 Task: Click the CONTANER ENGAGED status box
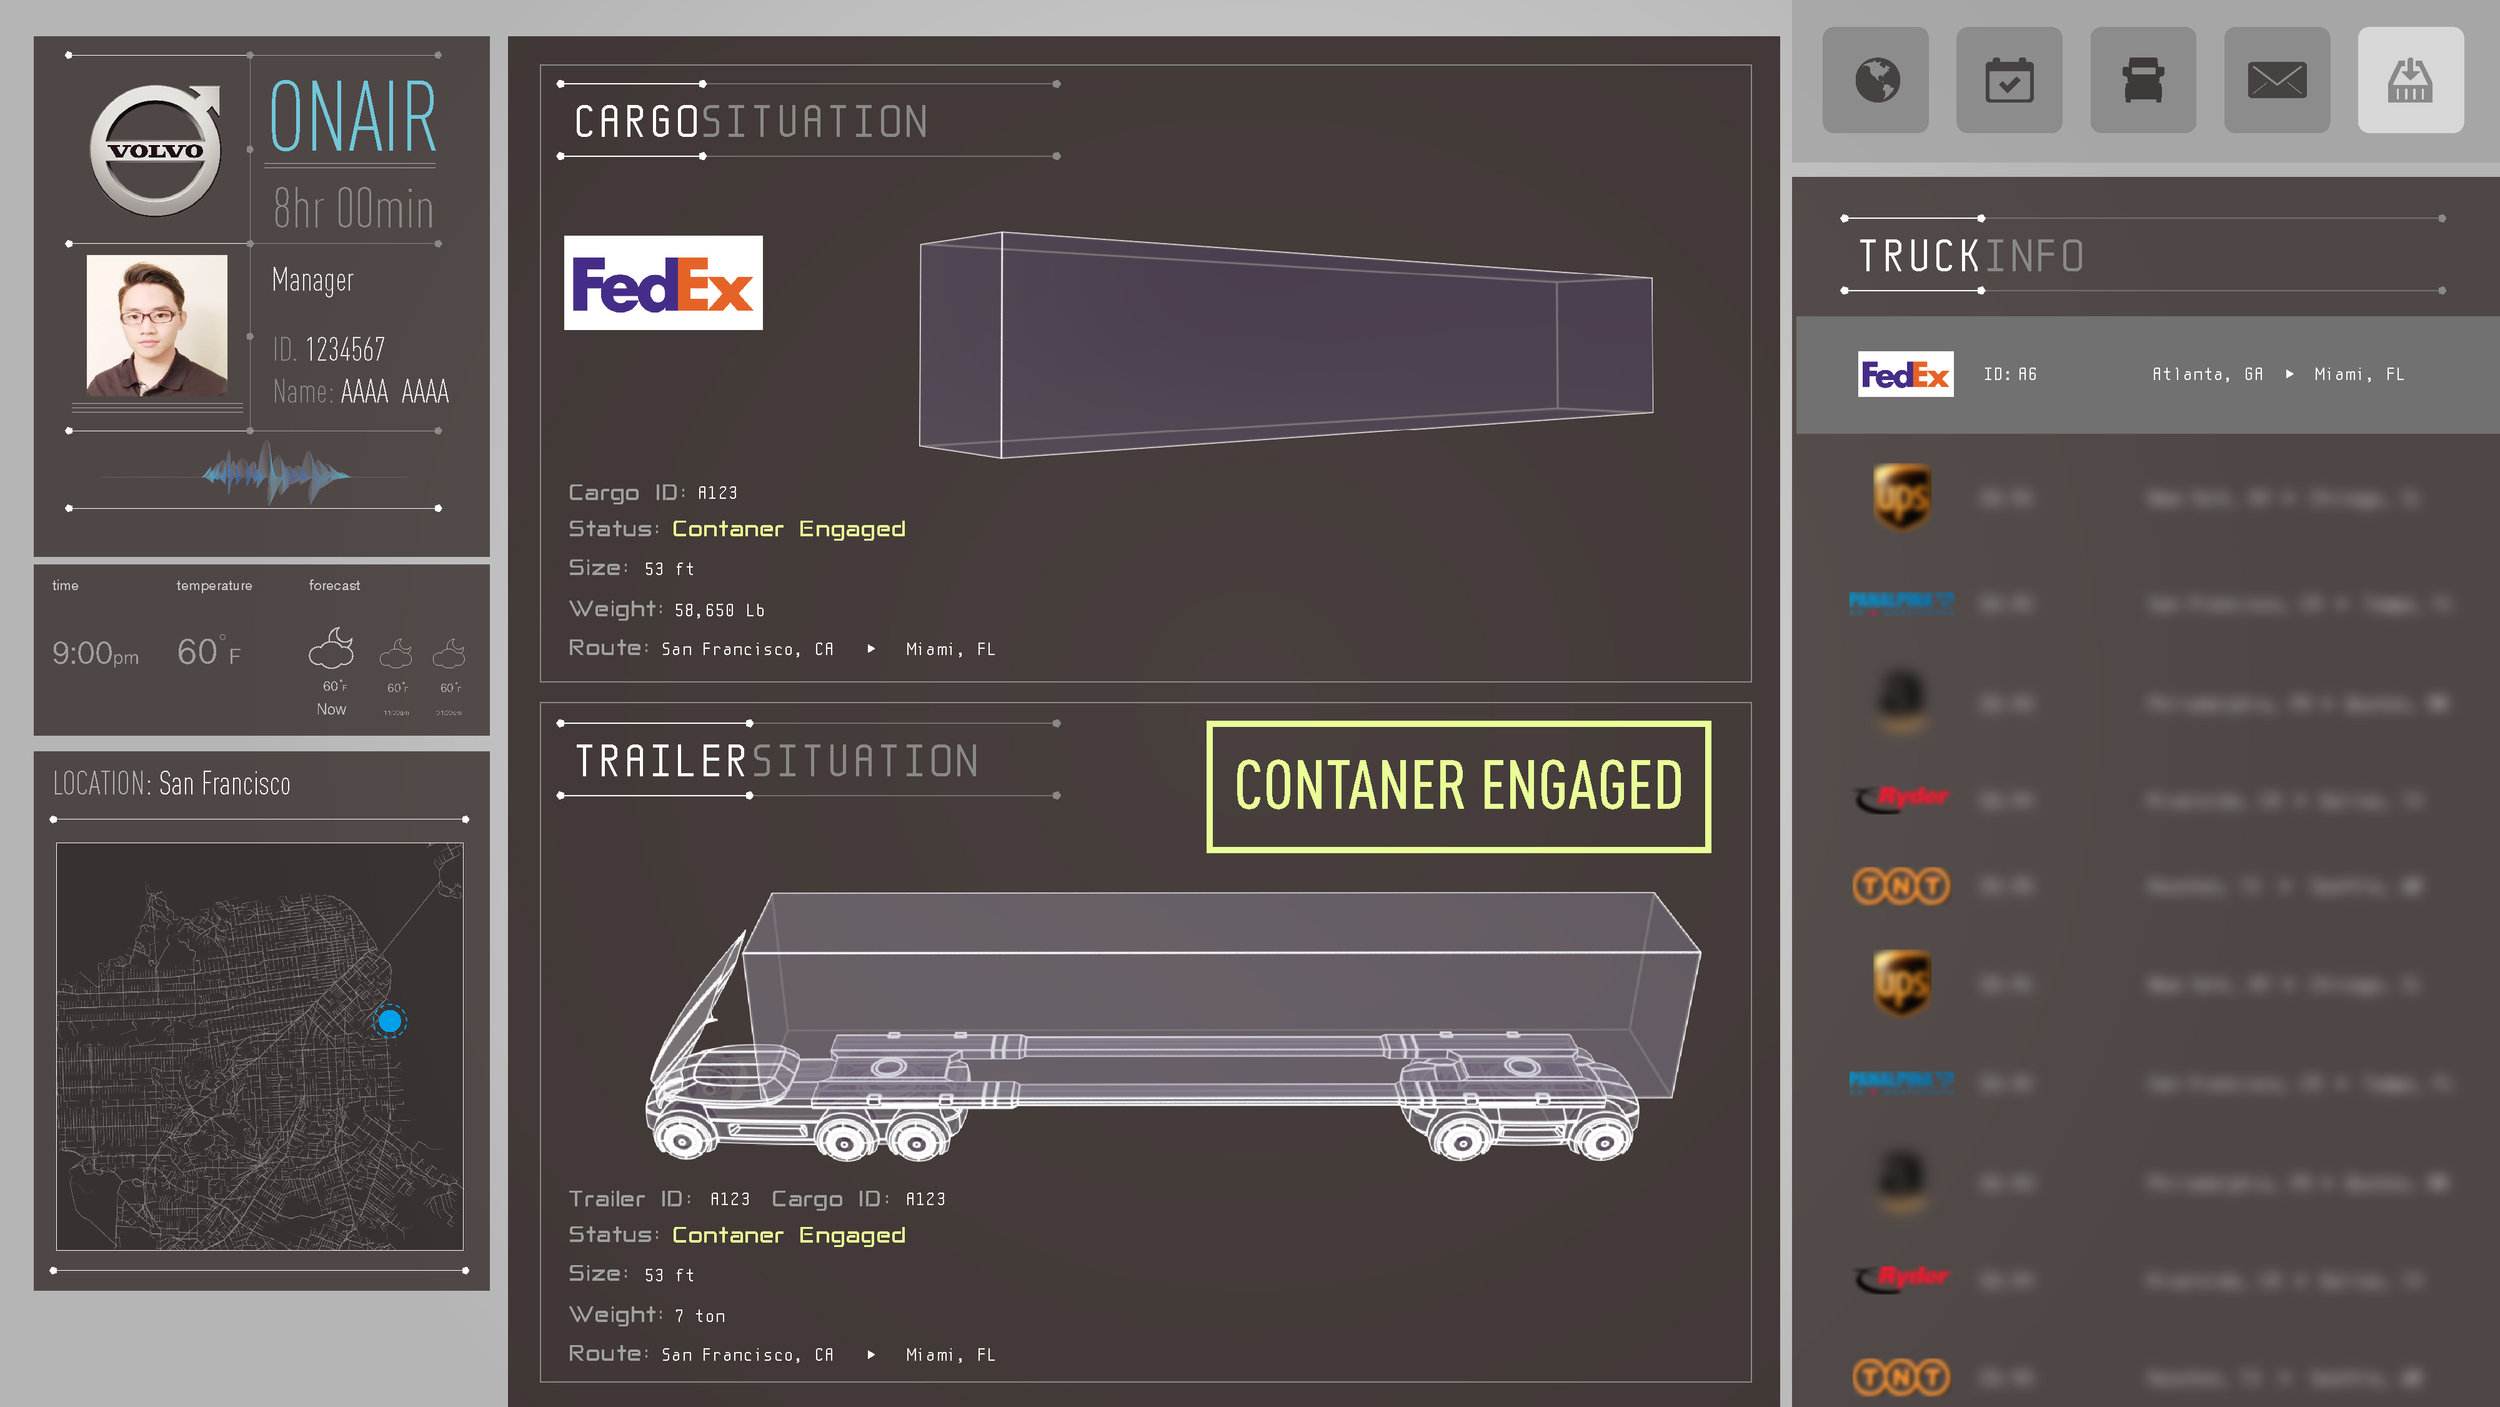(1458, 787)
